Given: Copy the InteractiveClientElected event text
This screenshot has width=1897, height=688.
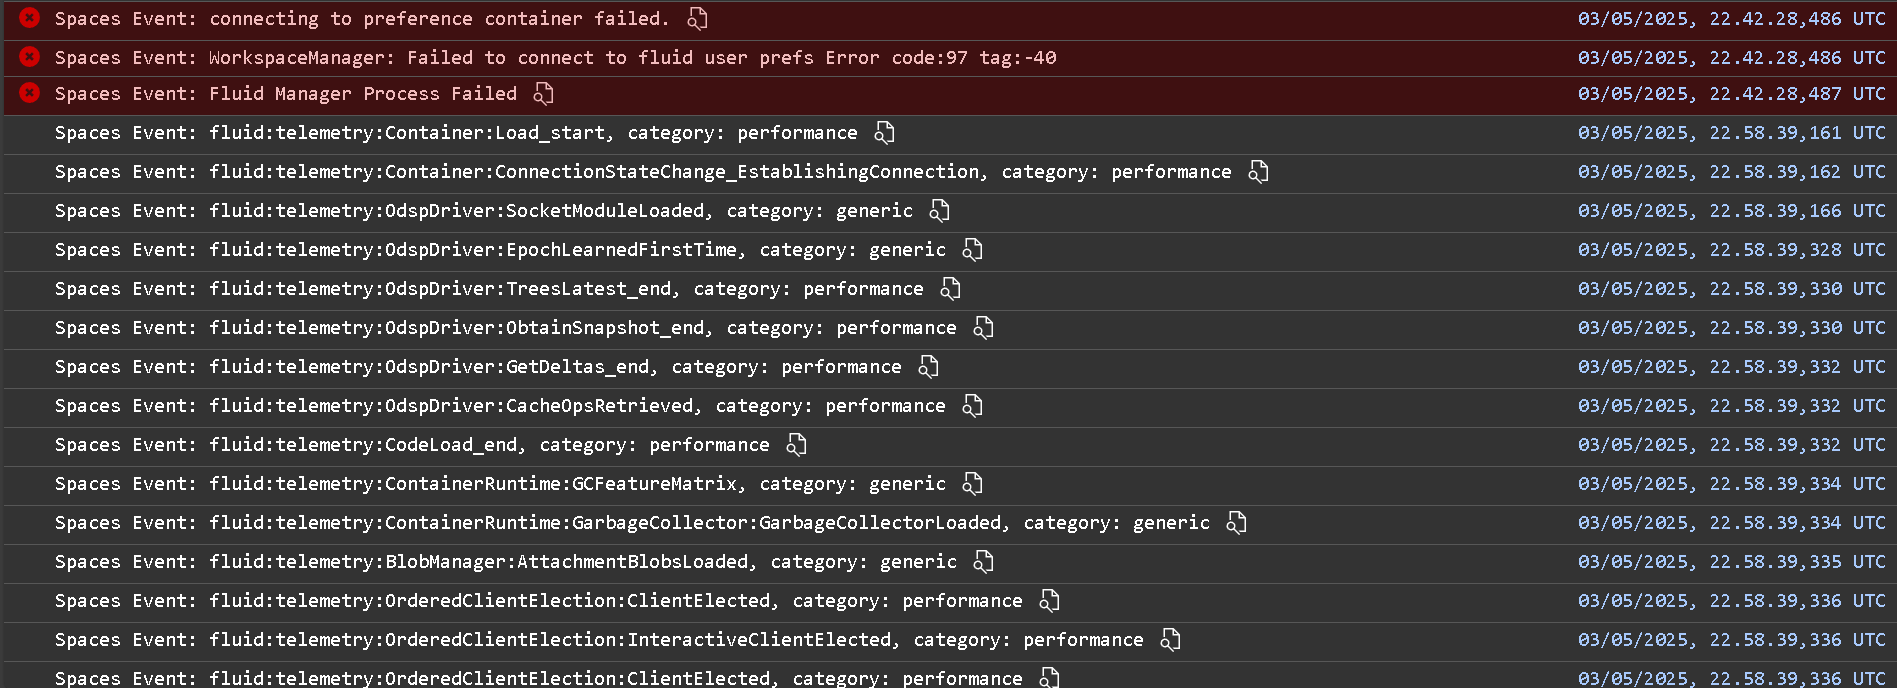Looking at the screenshot, I should [x=1170, y=639].
